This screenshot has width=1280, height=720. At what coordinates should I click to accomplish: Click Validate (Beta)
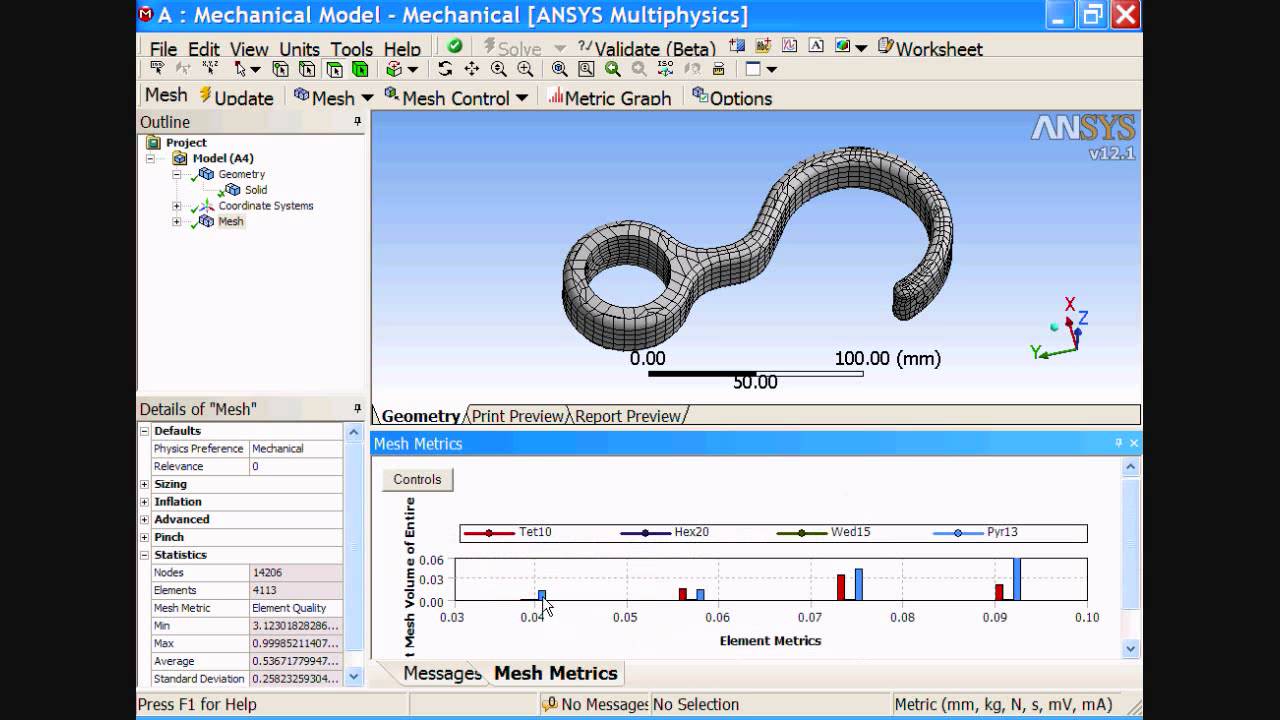click(647, 48)
